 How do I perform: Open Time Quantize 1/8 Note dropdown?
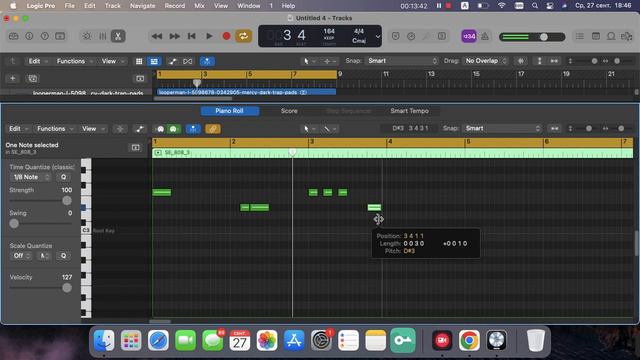click(31, 177)
